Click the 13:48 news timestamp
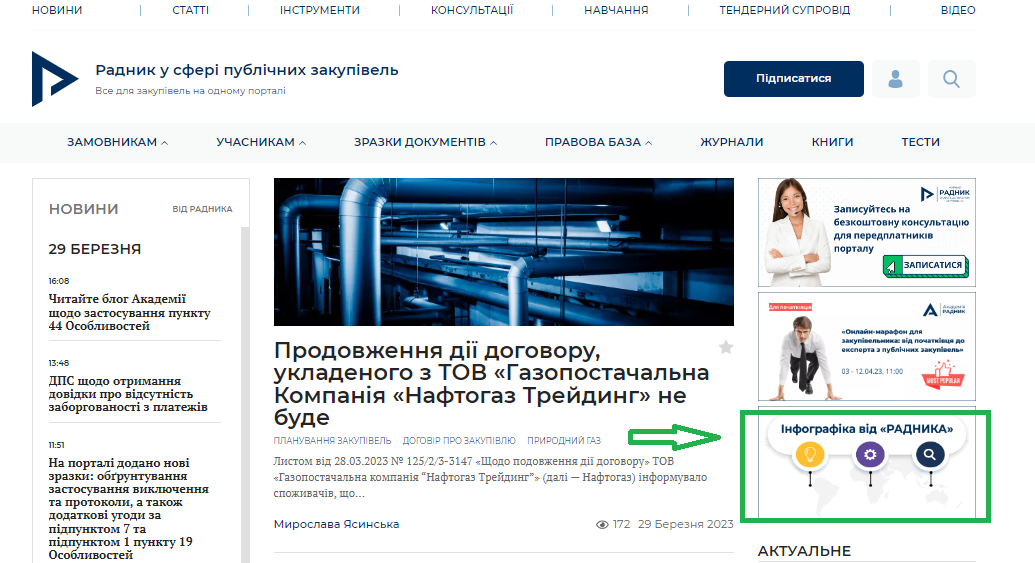 click(x=59, y=363)
